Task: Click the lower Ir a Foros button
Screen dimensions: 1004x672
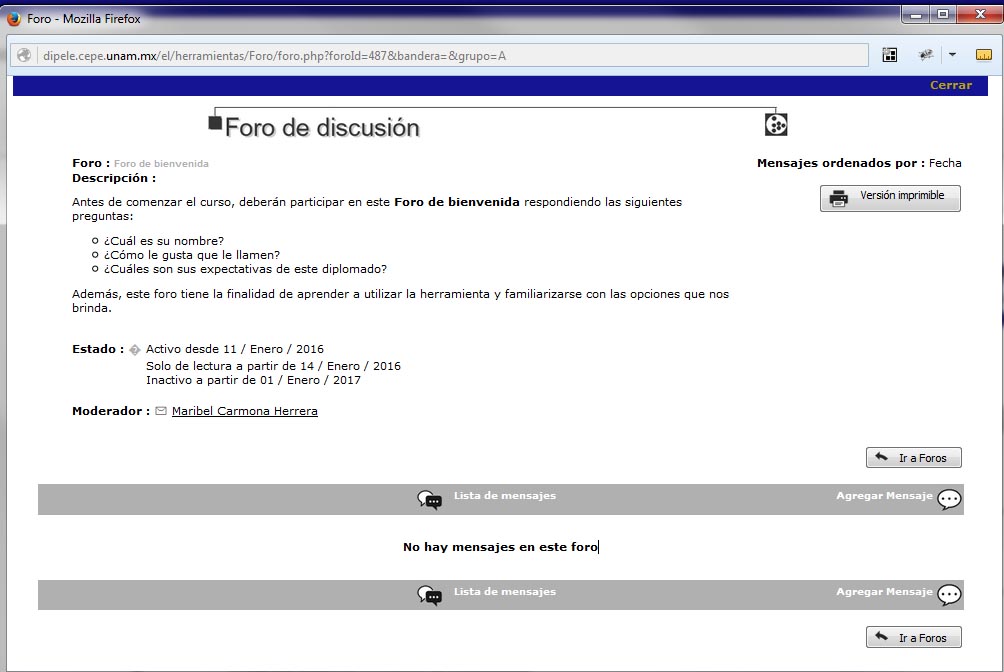Action: point(913,637)
